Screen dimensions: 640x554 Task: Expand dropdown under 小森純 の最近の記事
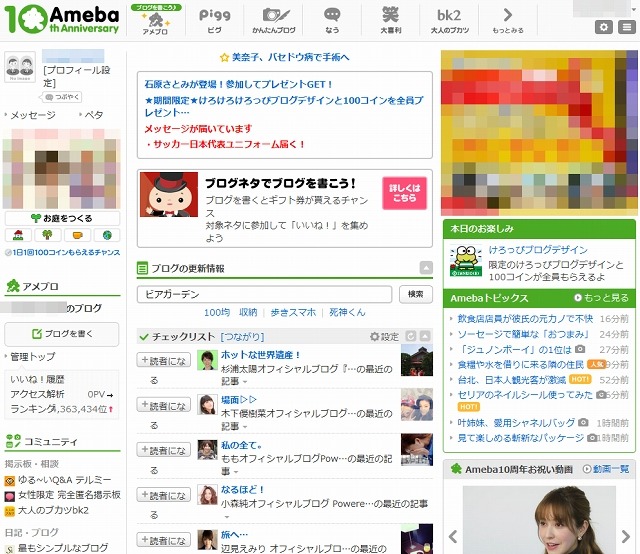227,517
